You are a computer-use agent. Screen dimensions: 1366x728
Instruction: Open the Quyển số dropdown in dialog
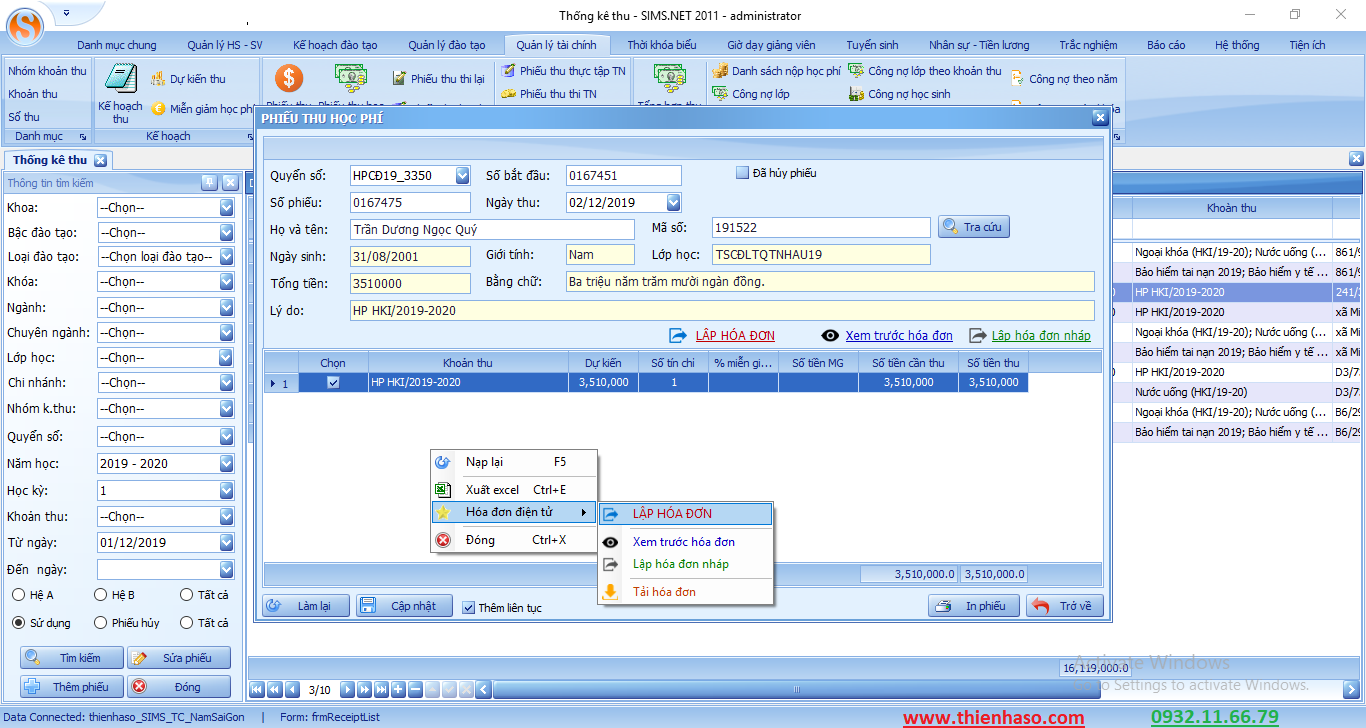tap(462, 176)
